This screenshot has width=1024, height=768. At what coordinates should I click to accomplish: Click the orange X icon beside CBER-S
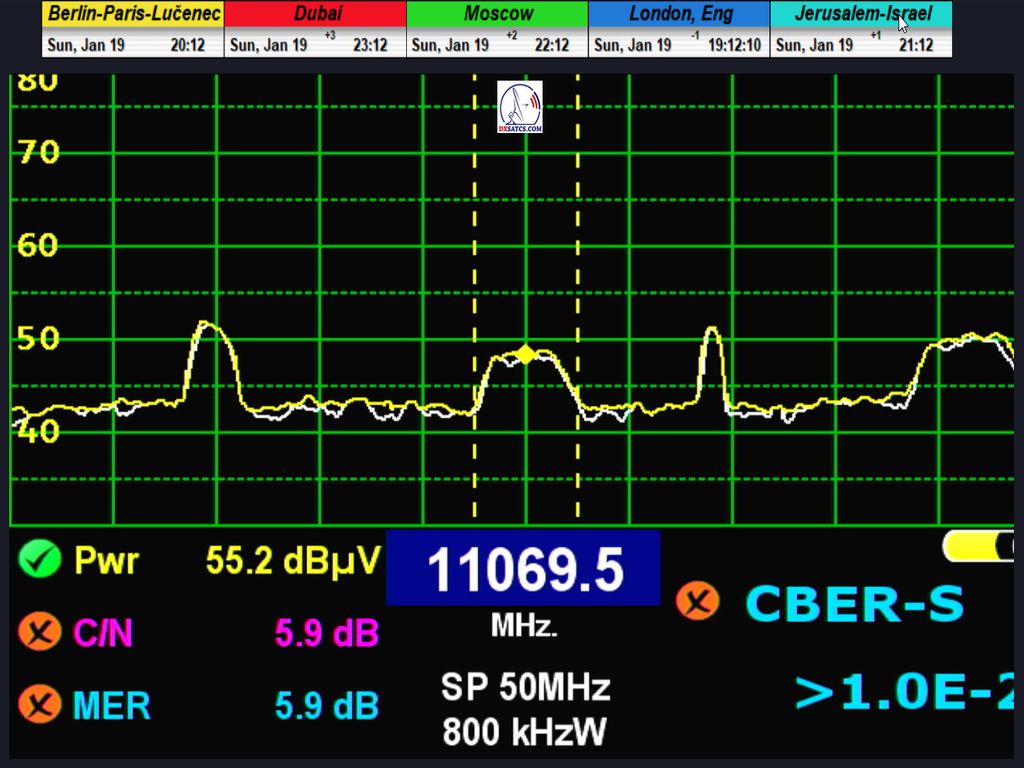(698, 602)
